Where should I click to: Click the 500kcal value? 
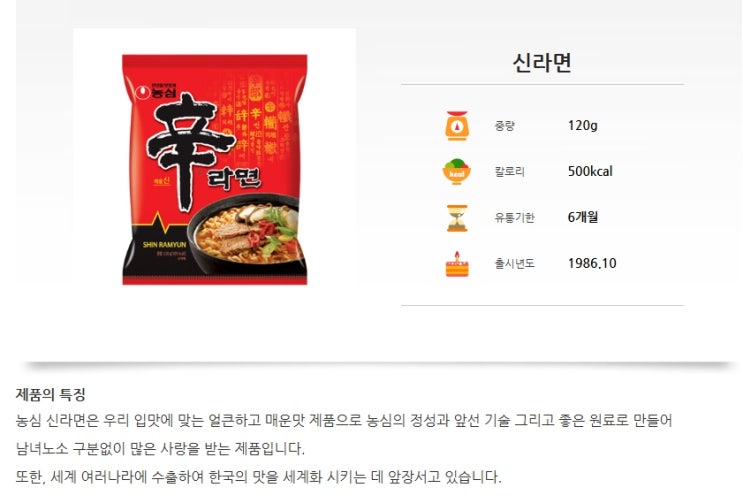590,171
